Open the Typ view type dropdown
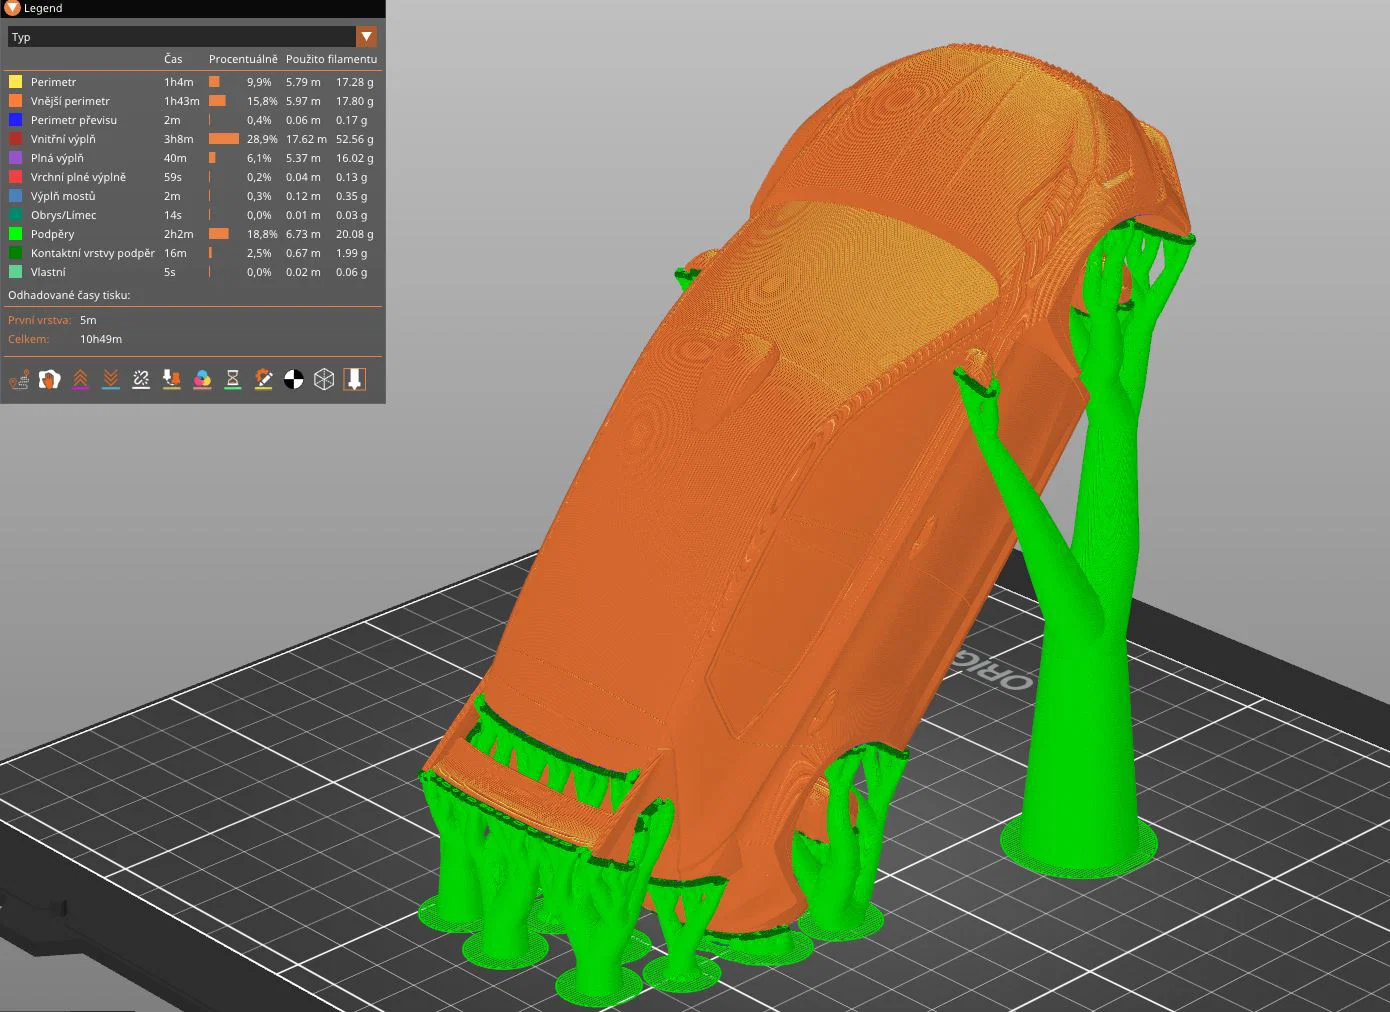Screen dimensions: 1390x1012 point(192,37)
